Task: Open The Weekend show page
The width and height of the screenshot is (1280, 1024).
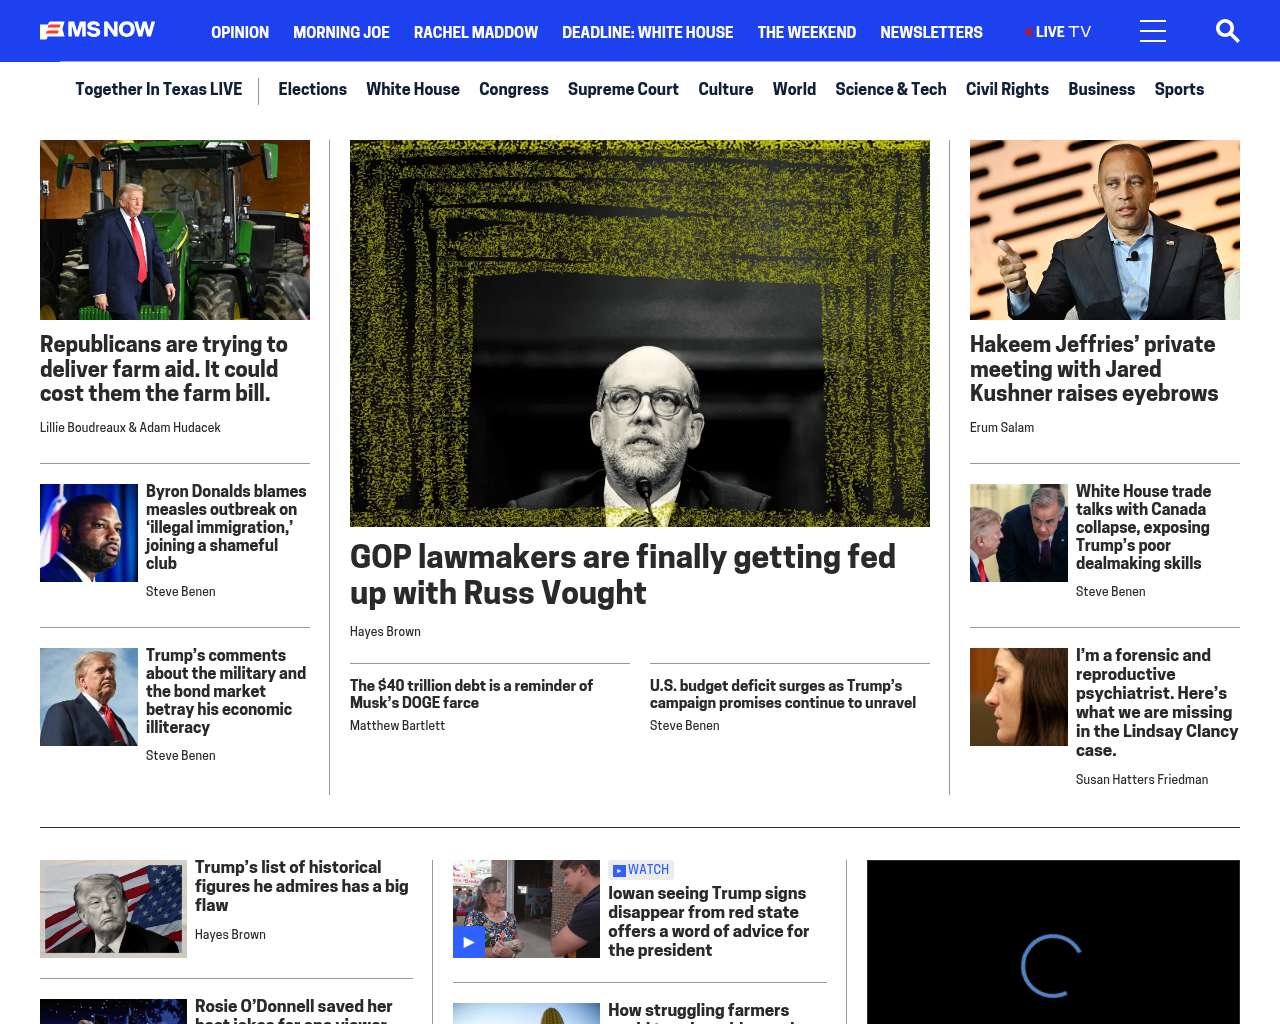Action: [806, 32]
